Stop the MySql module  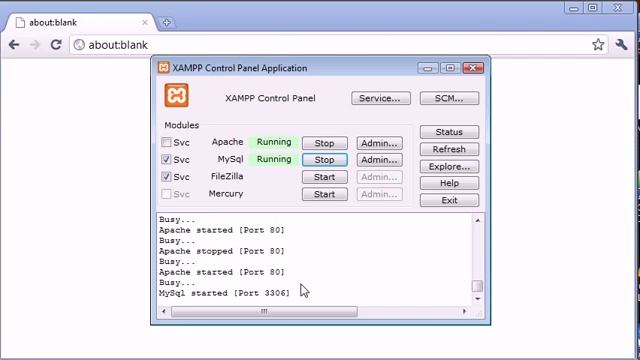pyautogui.click(x=324, y=160)
